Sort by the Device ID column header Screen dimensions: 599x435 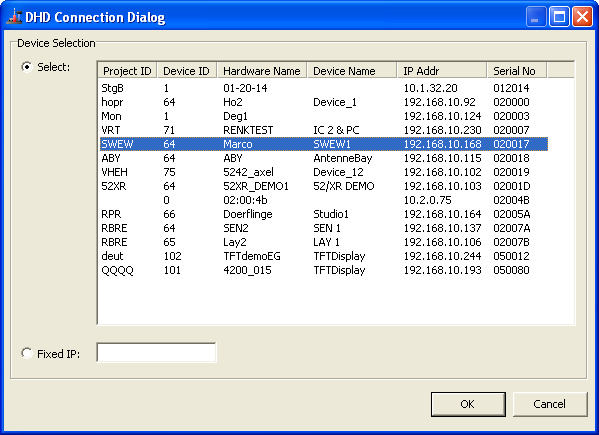click(x=187, y=71)
